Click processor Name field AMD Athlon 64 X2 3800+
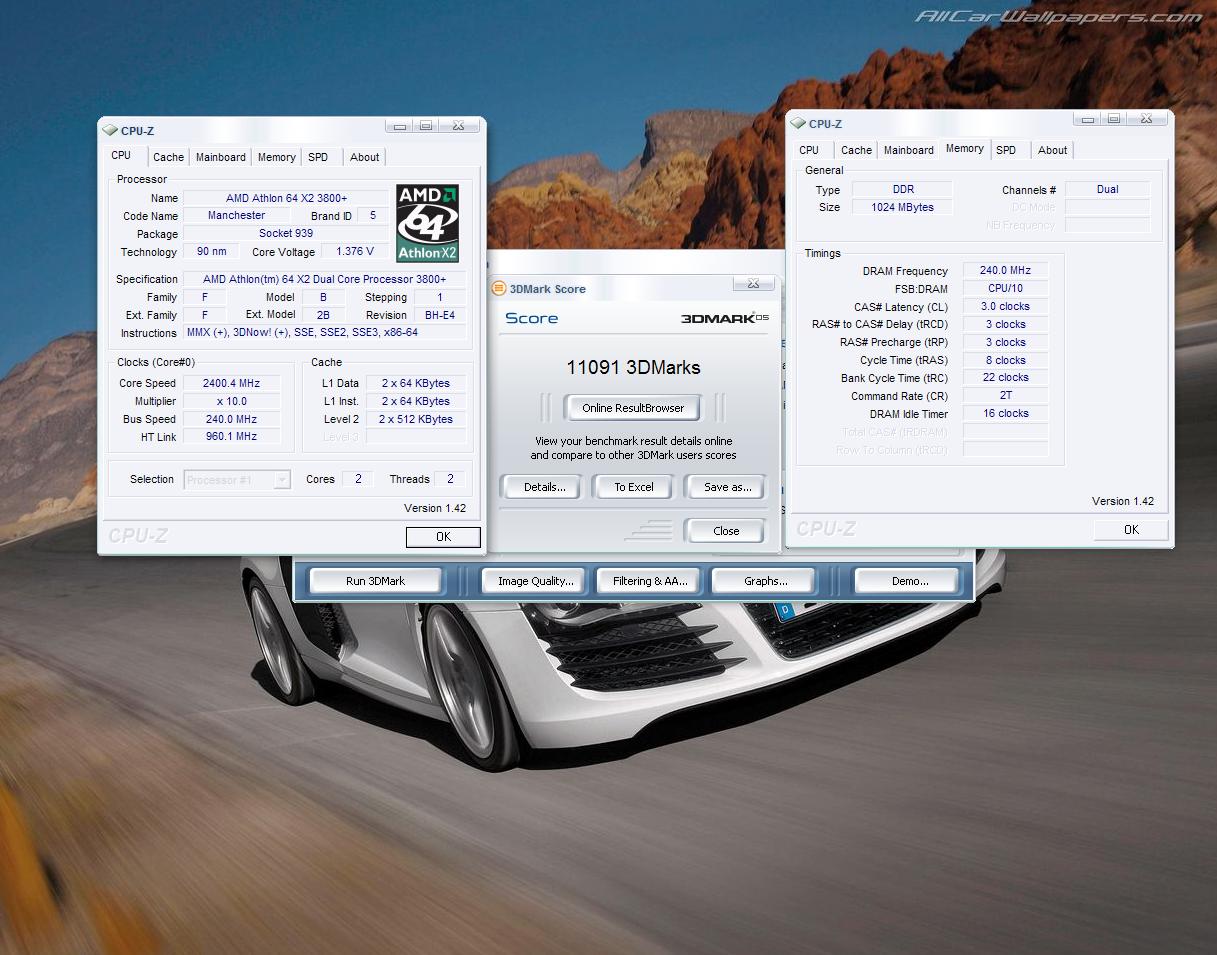Screen dimensions: 1217x955 point(286,198)
